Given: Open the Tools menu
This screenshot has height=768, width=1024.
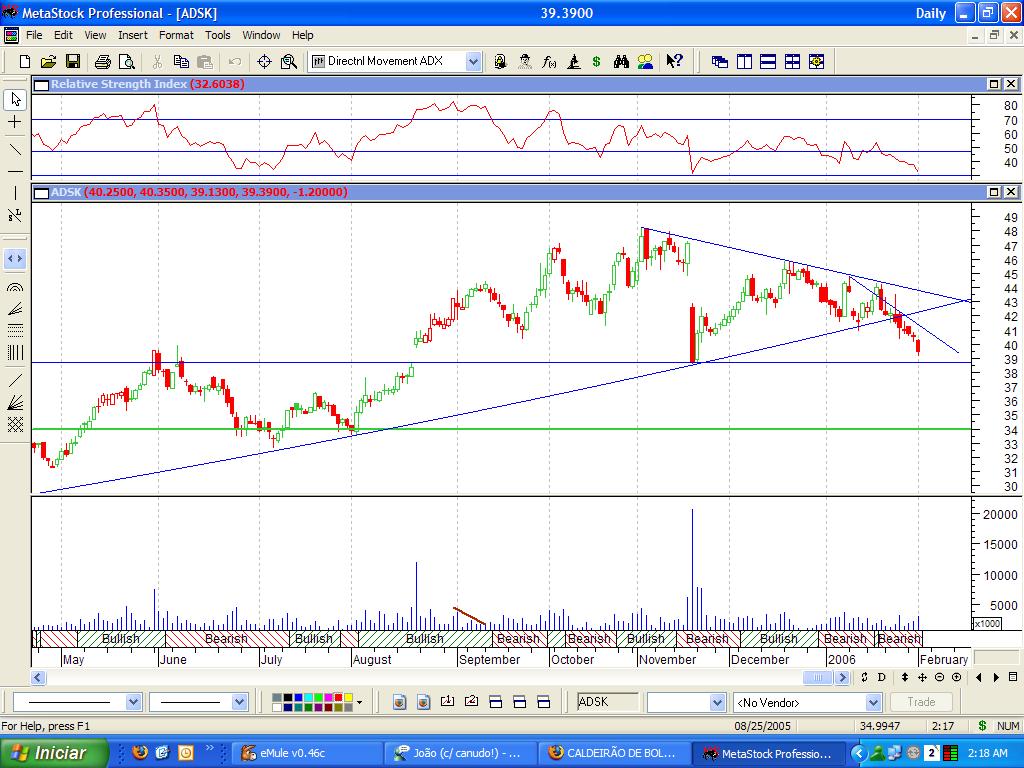Looking at the screenshot, I should (218, 35).
